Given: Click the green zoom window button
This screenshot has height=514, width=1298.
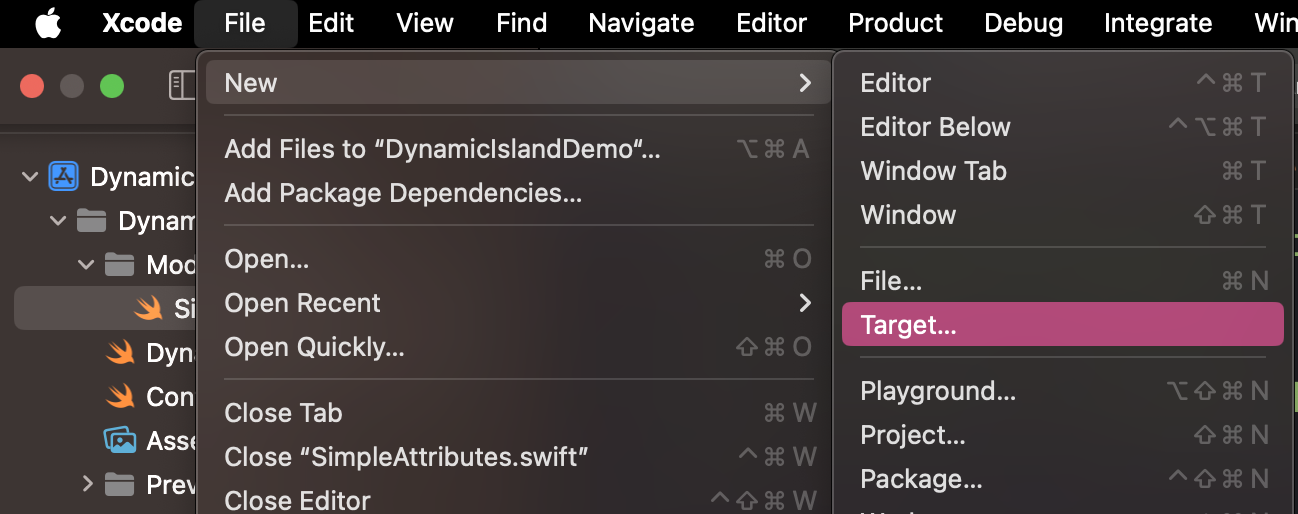Looking at the screenshot, I should coord(112,86).
